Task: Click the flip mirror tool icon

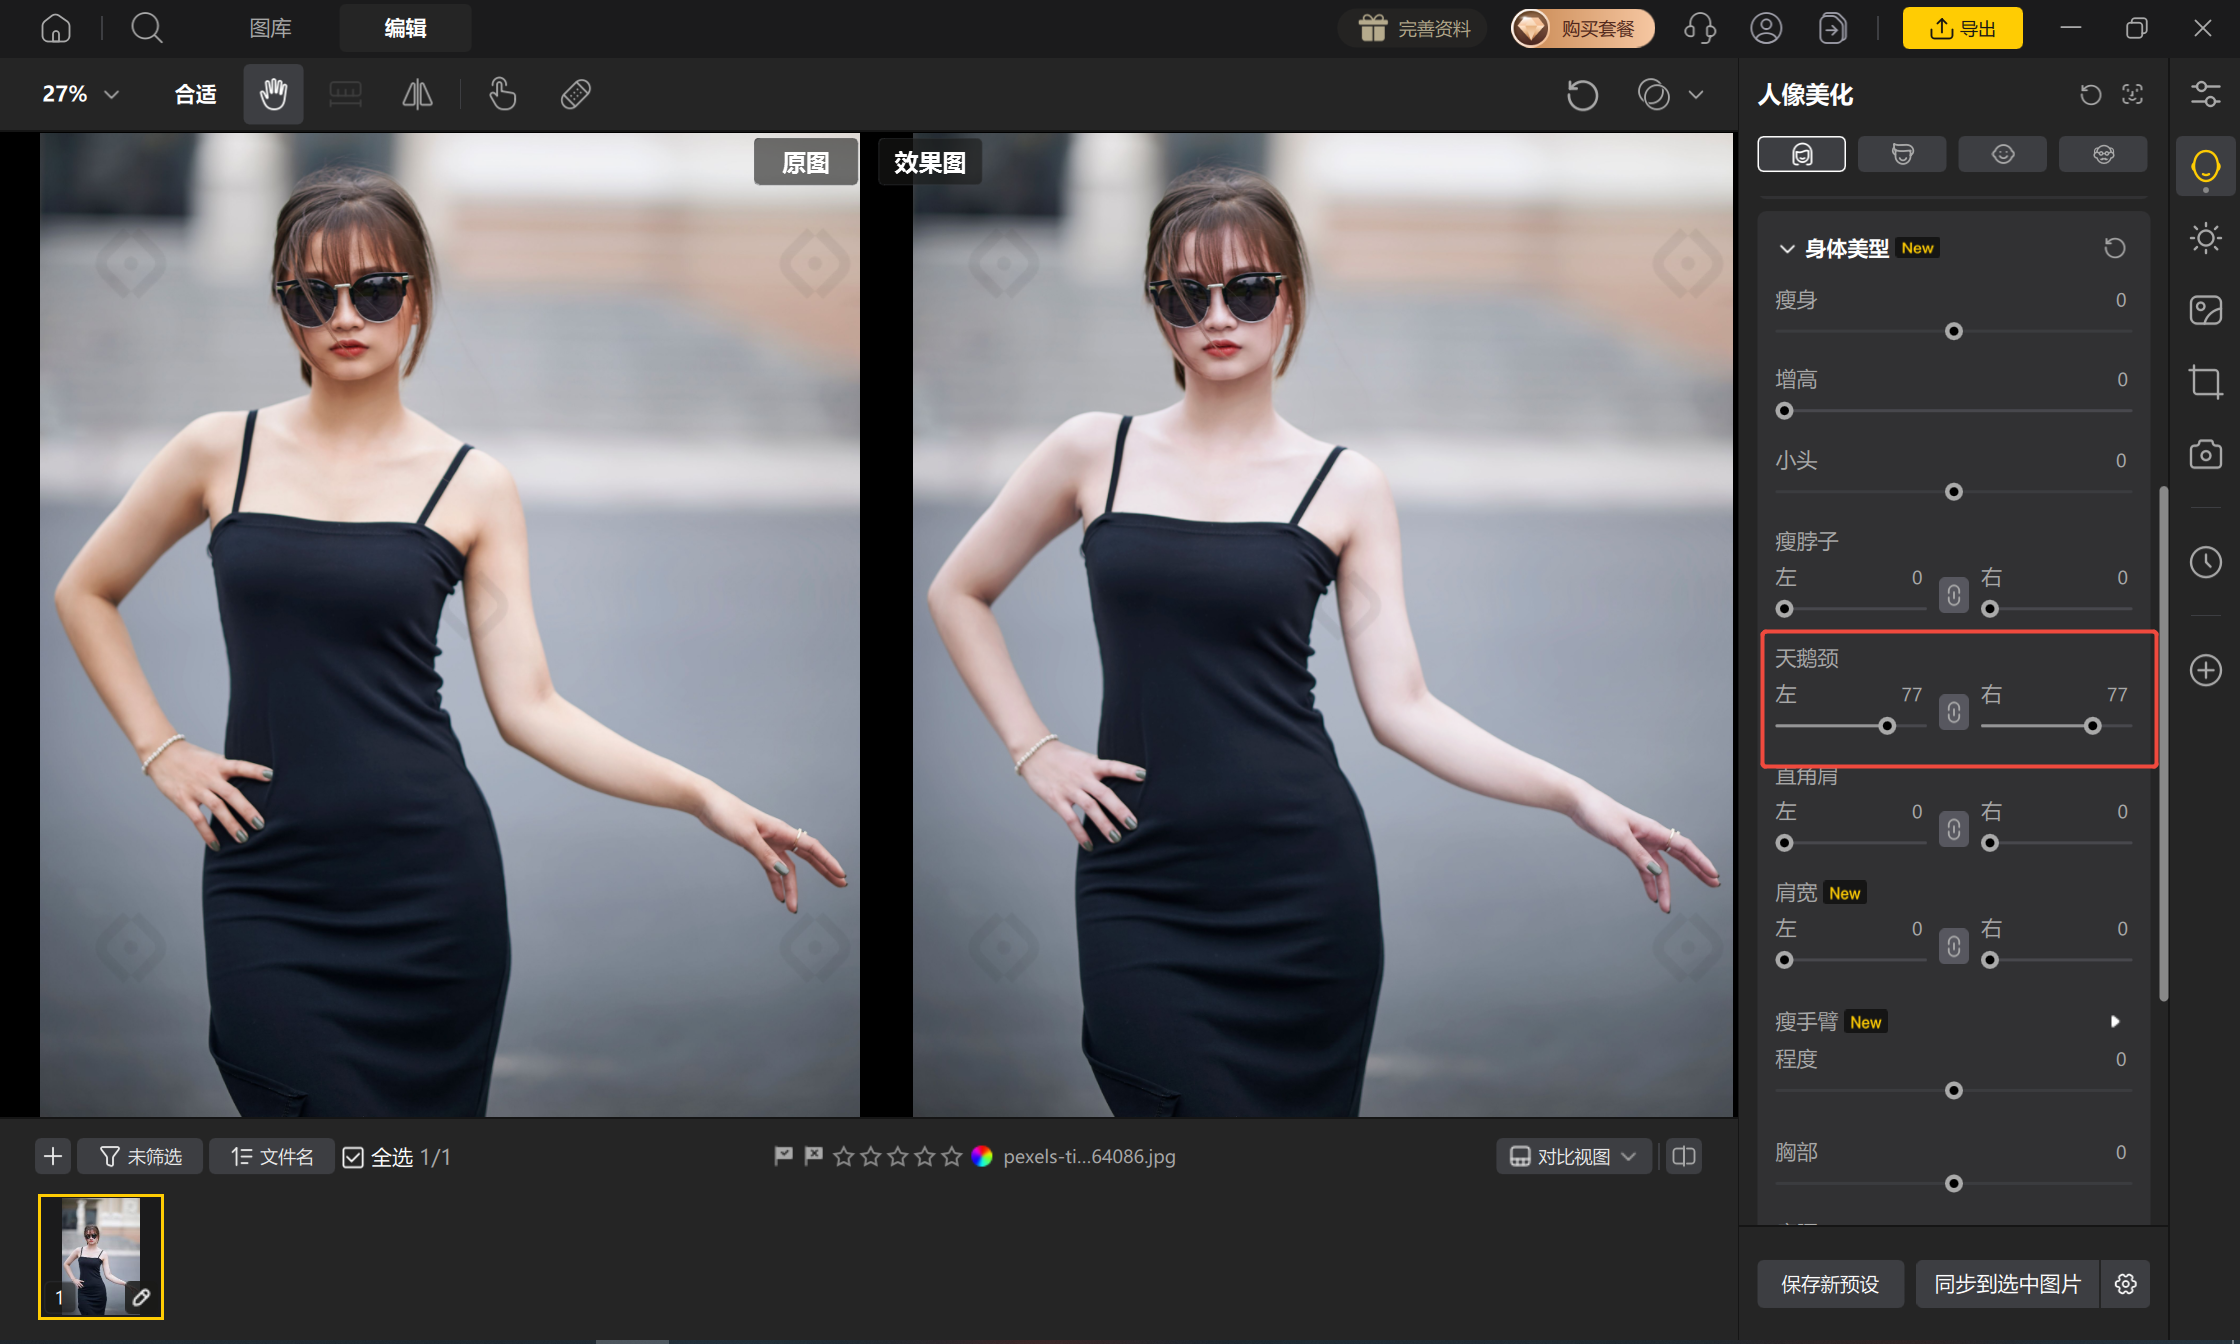Action: tap(417, 94)
